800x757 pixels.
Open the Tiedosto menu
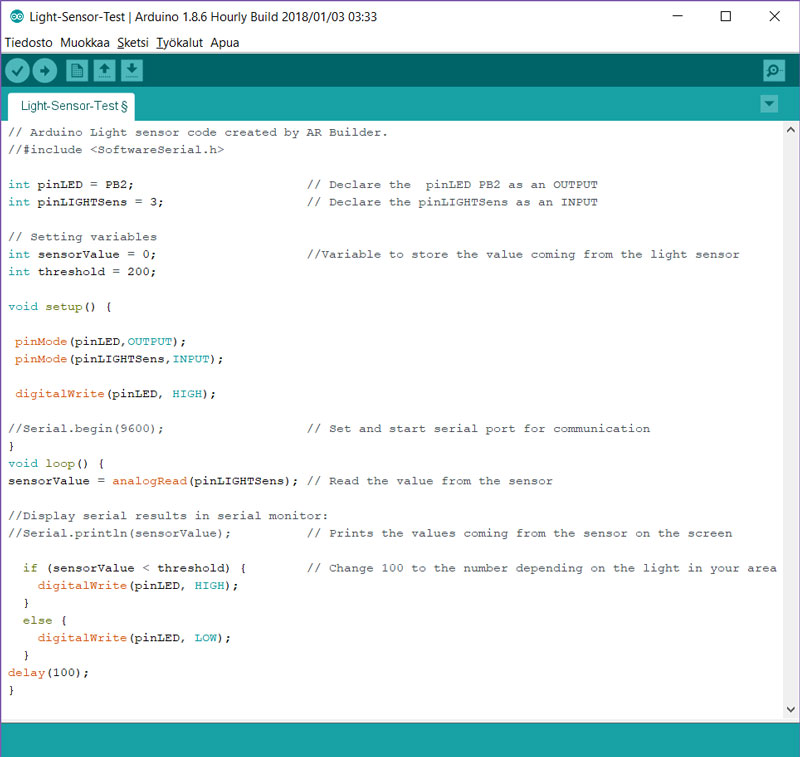29,42
